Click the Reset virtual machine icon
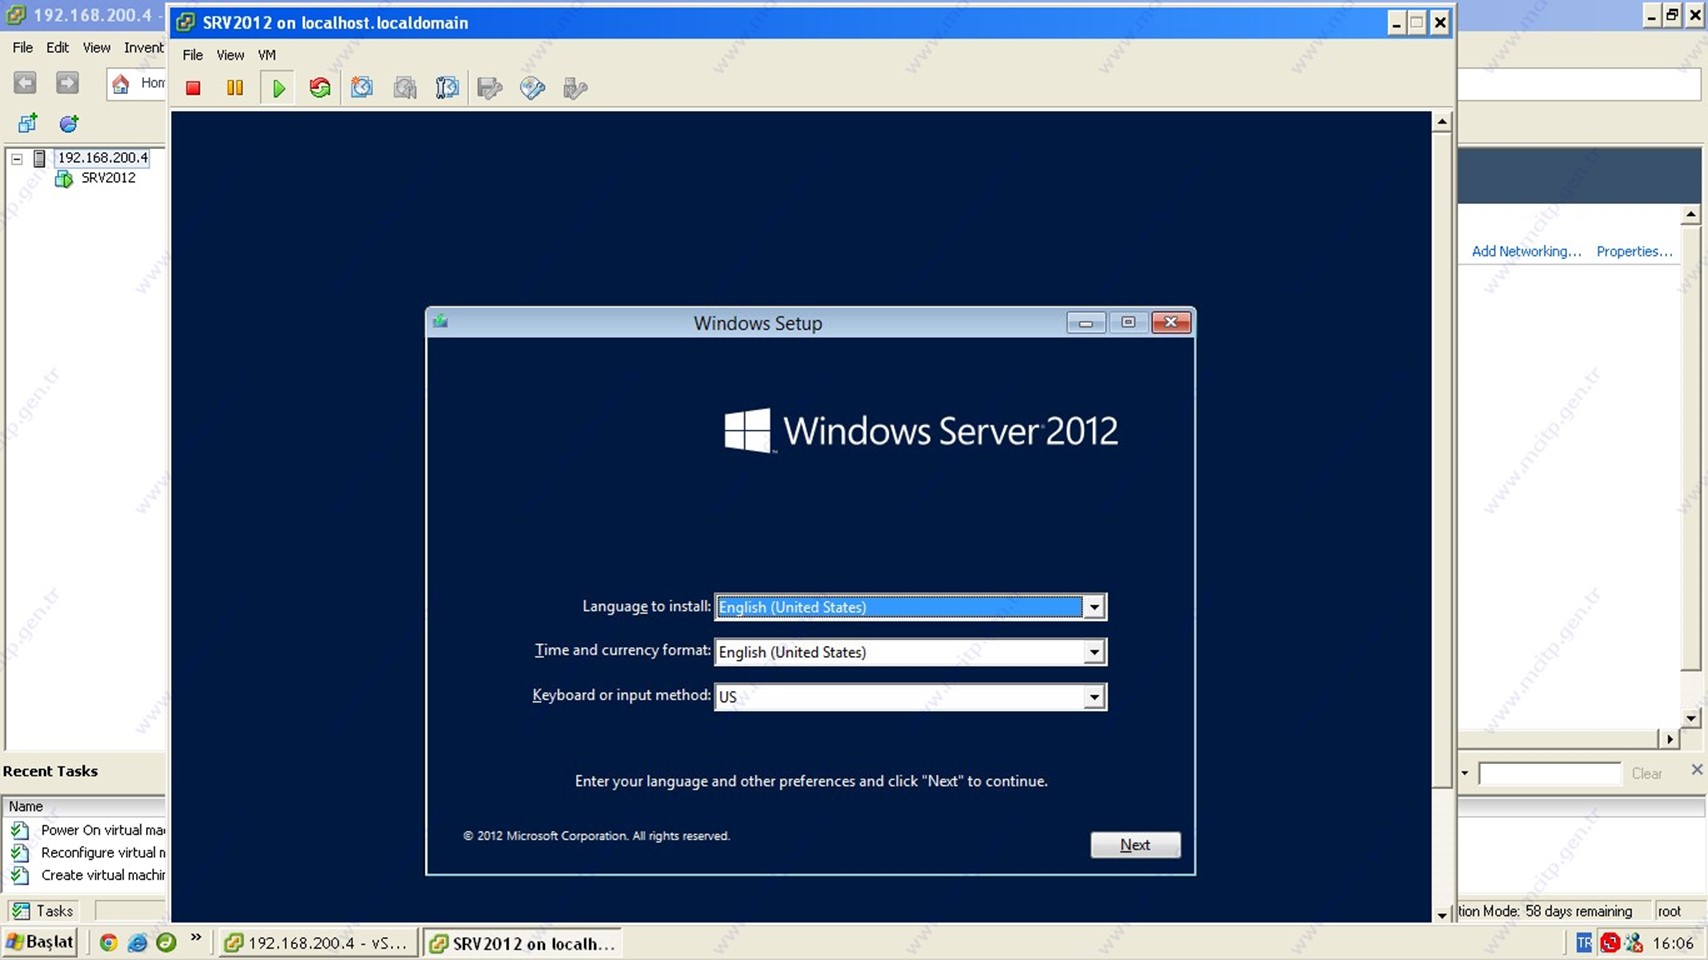The height and width of the screenshot is (960, 1708). (320, 88)
